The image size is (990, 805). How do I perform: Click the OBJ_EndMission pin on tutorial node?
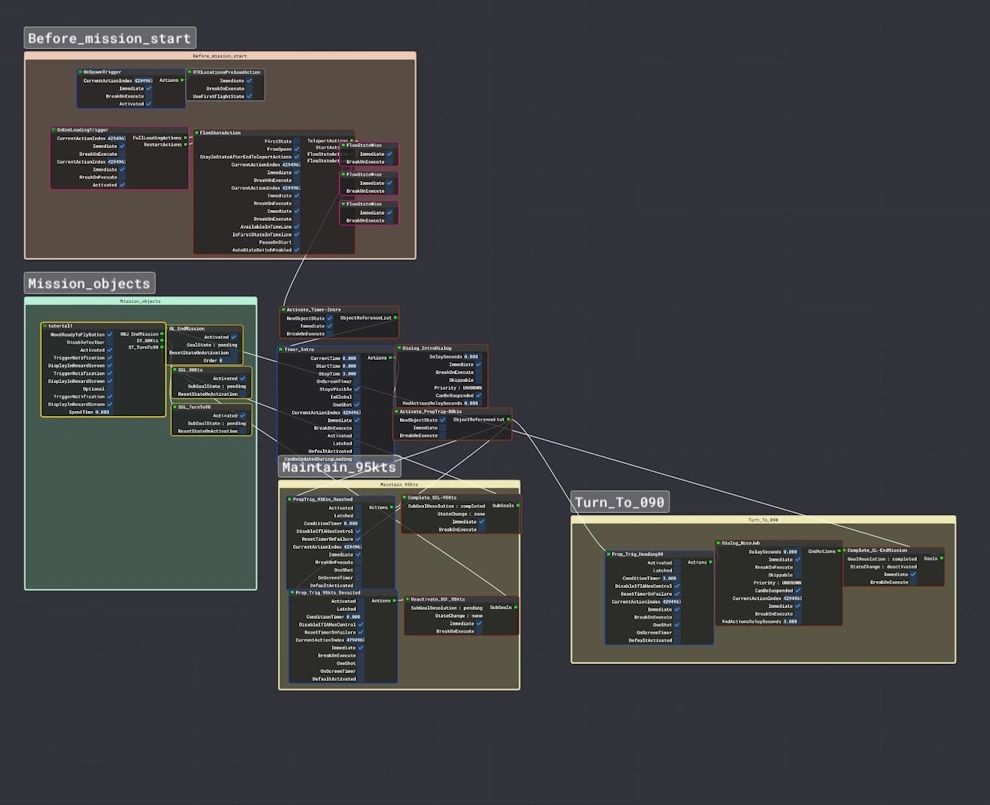coord(162,334)
